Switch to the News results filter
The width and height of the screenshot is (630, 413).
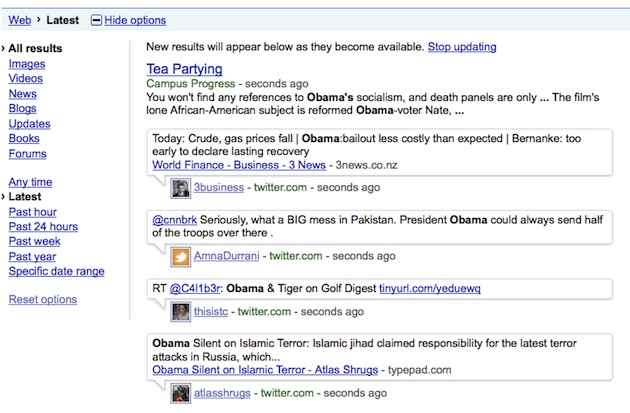tap(22, 94)
